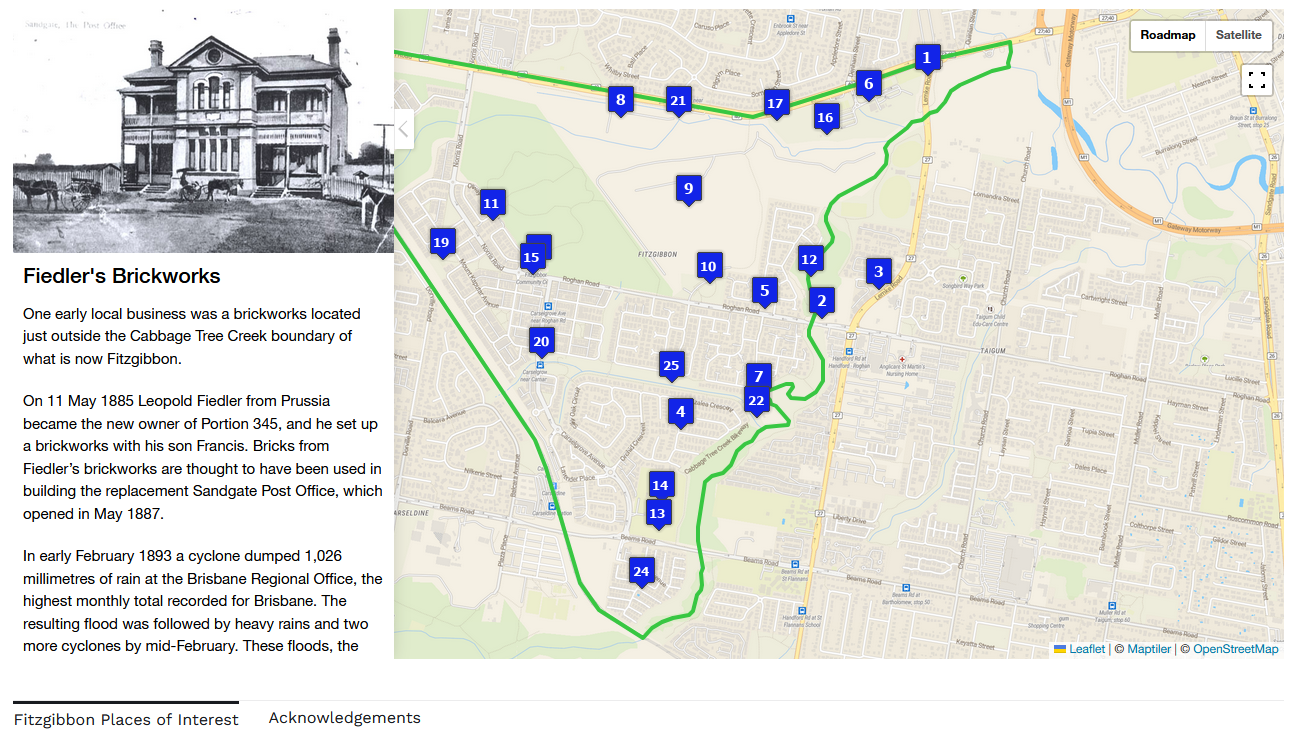
Task: Switch map to Satellite view
Action: click(1238, 35)
